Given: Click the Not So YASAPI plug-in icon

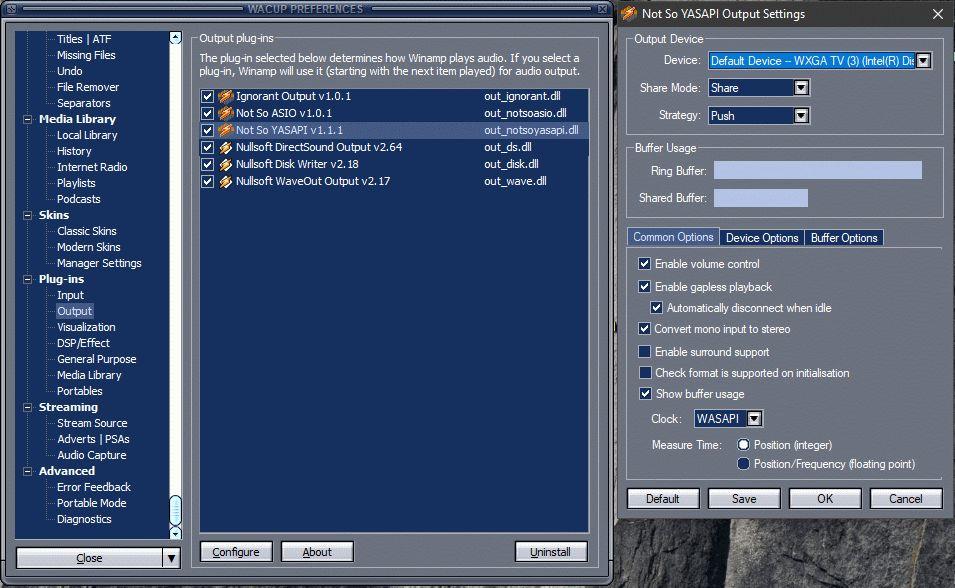Looking at the screenshot, I should click(226, 130).
